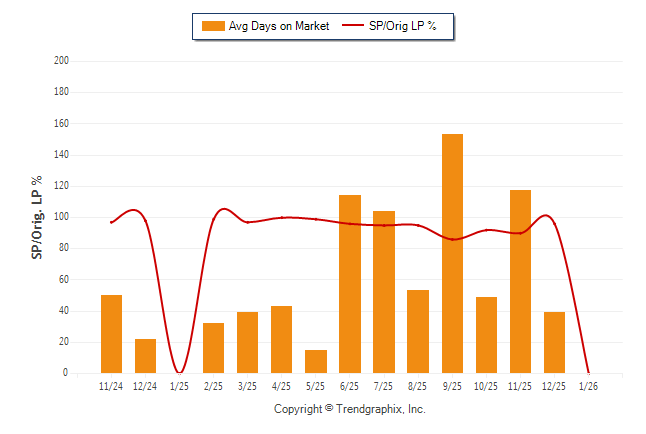Click the red line legend marker
Image resolution: width=646 pixels, height=434 pixels.
click(x=353, y=26)
